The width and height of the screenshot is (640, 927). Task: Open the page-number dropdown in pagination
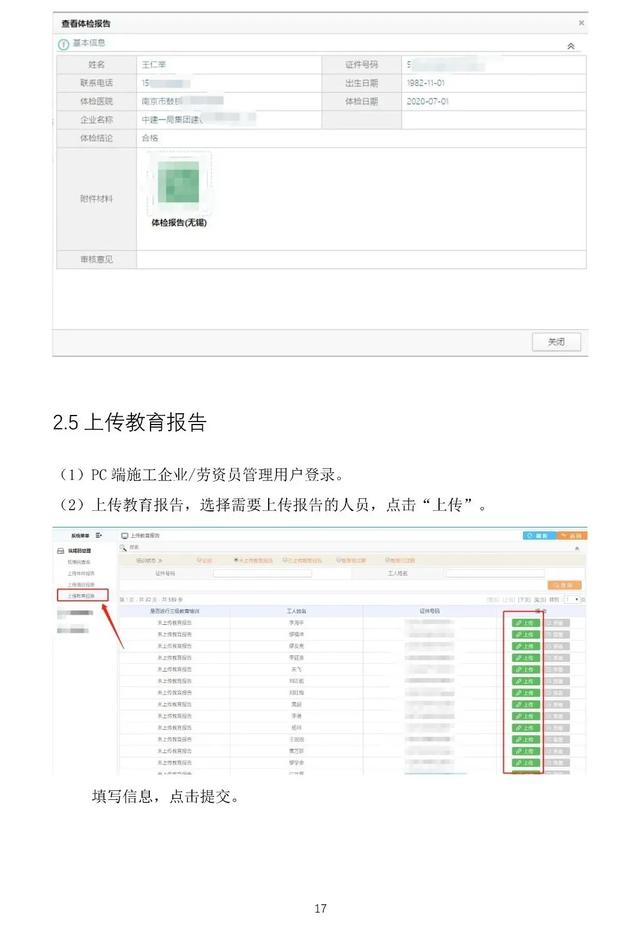572,598
